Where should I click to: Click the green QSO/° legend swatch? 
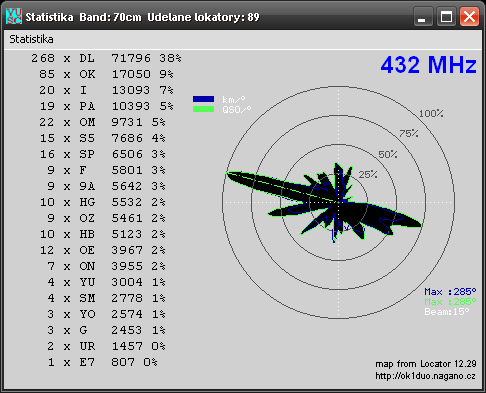tap(203, 109)
